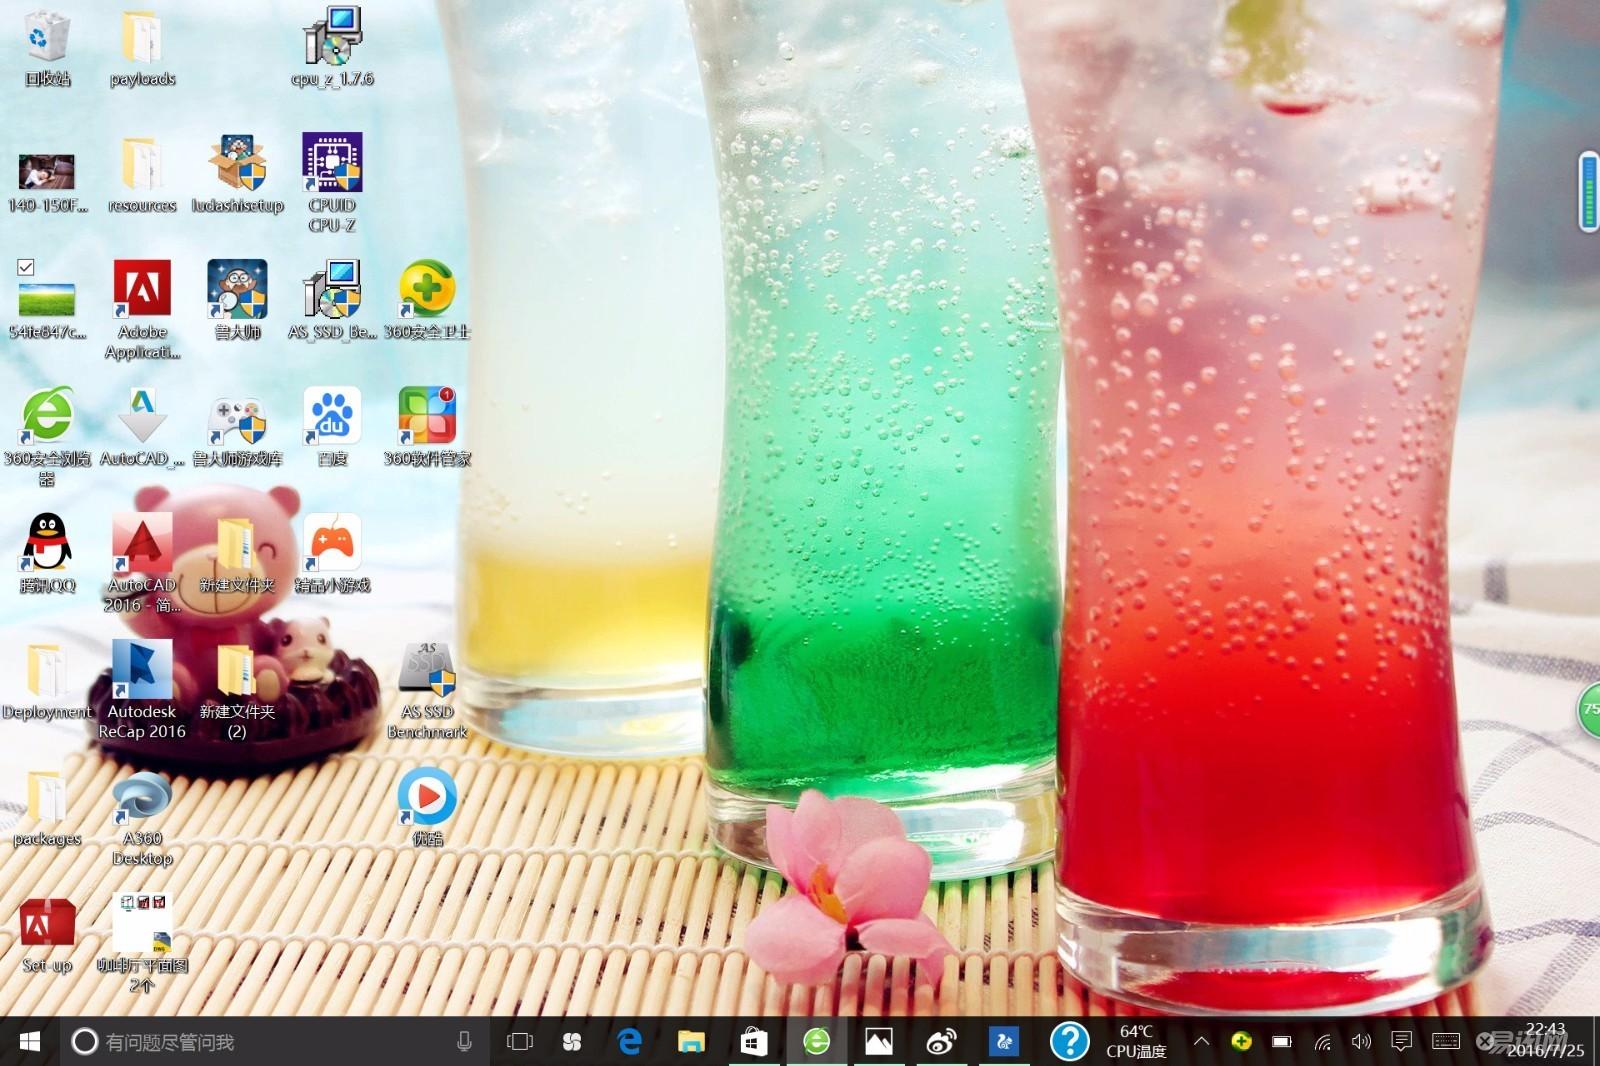Open the Start menu
Viewport: 1600px width, 1066px height.
point(30,1042)
